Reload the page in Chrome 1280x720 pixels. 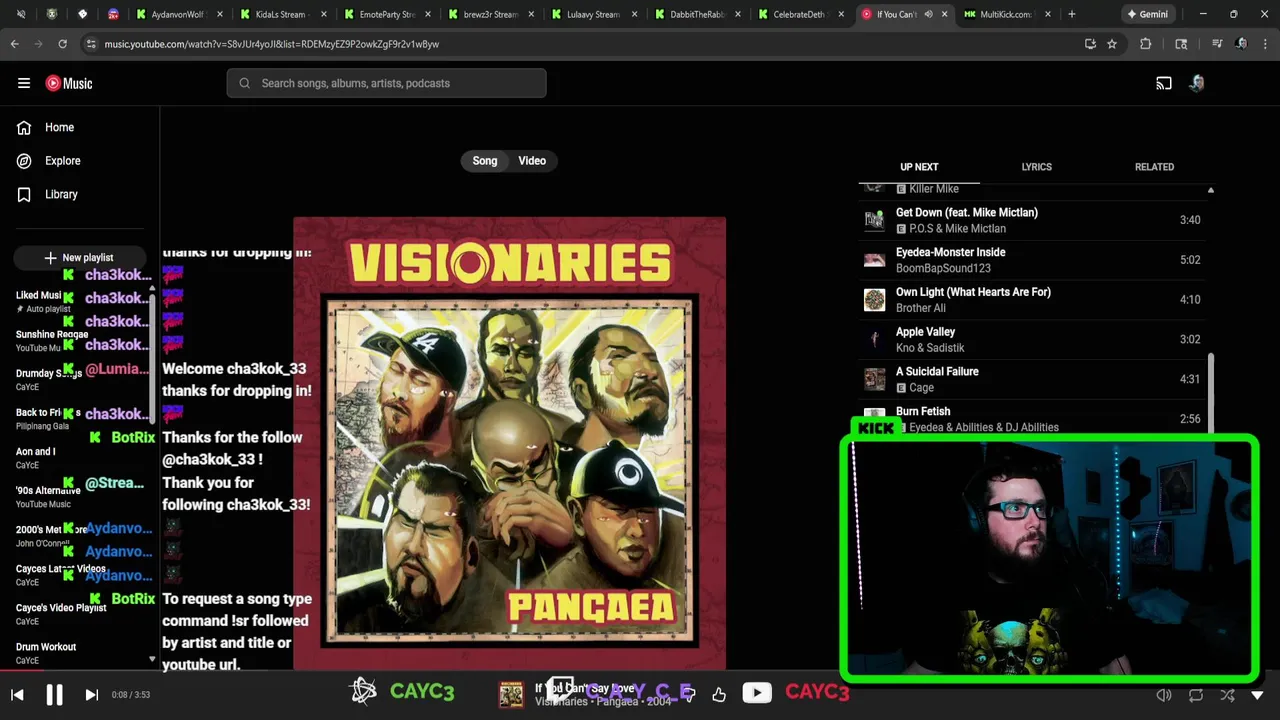click(62, 44)
